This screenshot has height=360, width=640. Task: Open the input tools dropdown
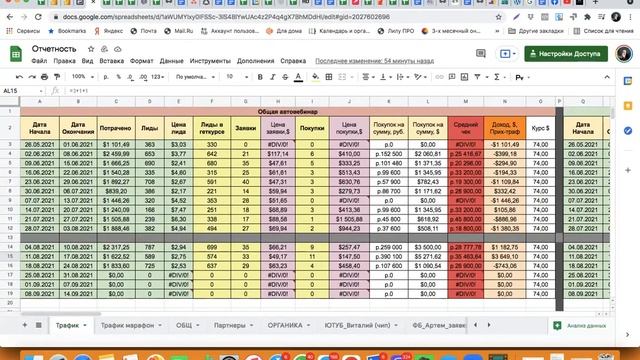pos(522,77)
